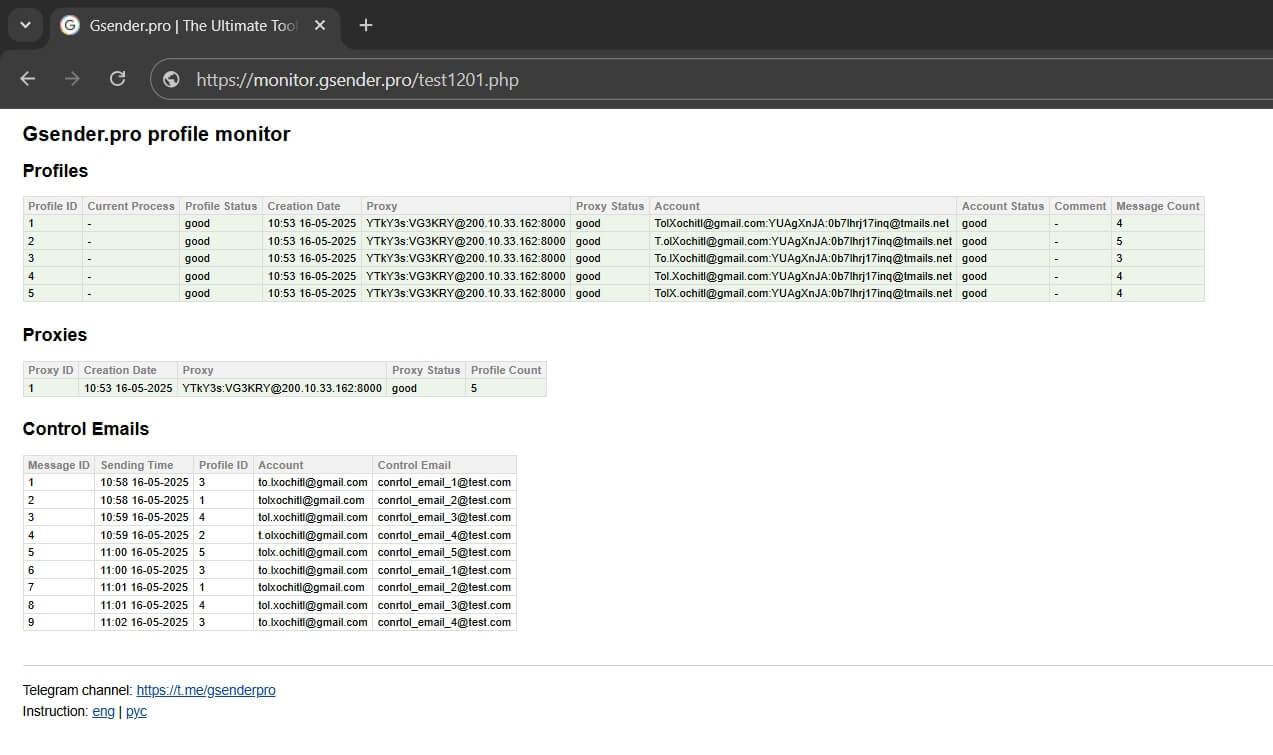The height and width of the screenshot is (755, 1273).
Task: Select the proxy cell in Proxies table
Action: (x=282, y=388)
